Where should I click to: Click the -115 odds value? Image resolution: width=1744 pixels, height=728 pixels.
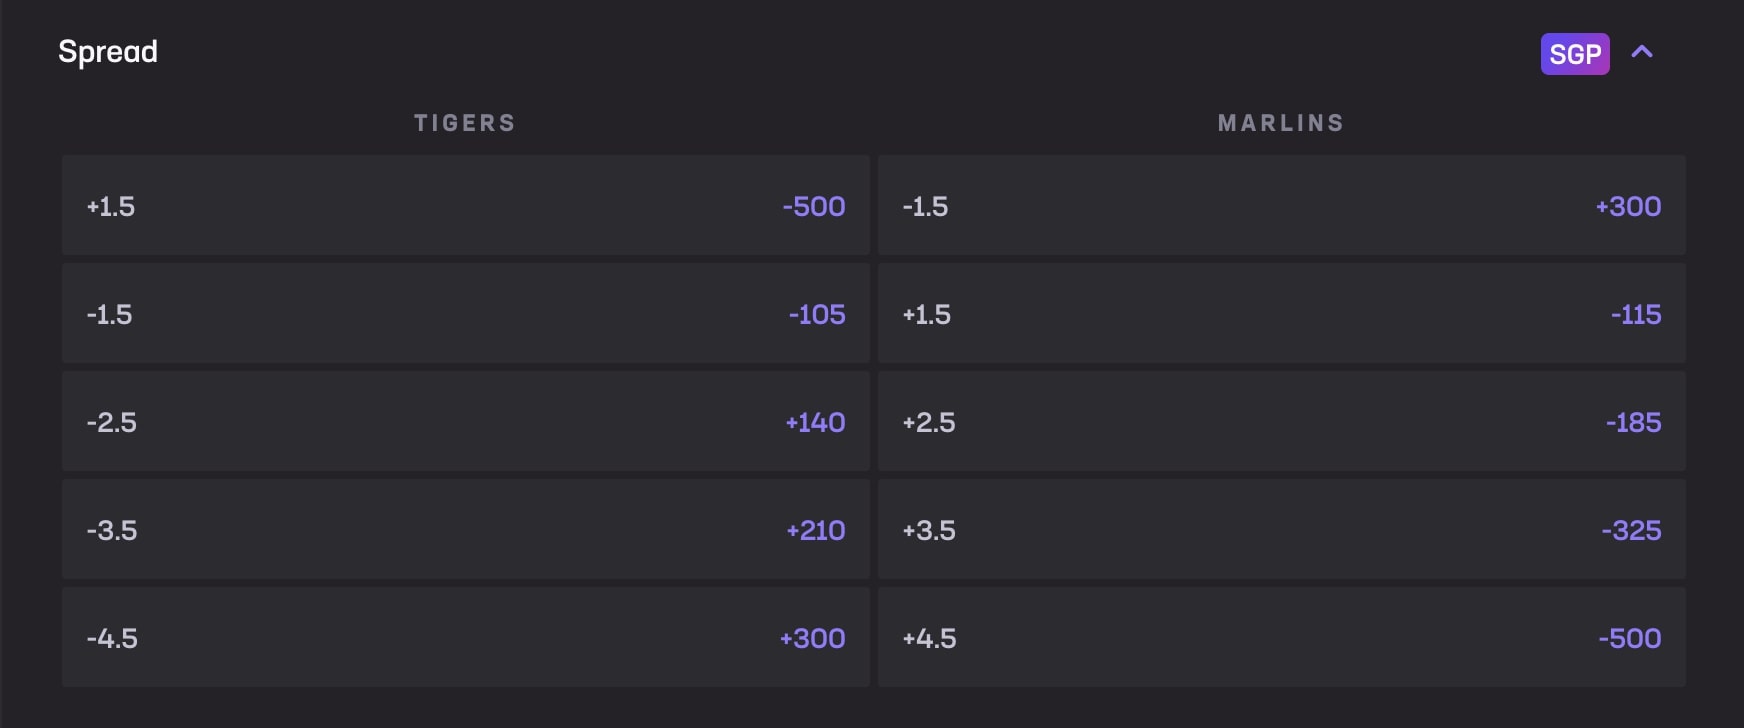tap(1636, 315)
